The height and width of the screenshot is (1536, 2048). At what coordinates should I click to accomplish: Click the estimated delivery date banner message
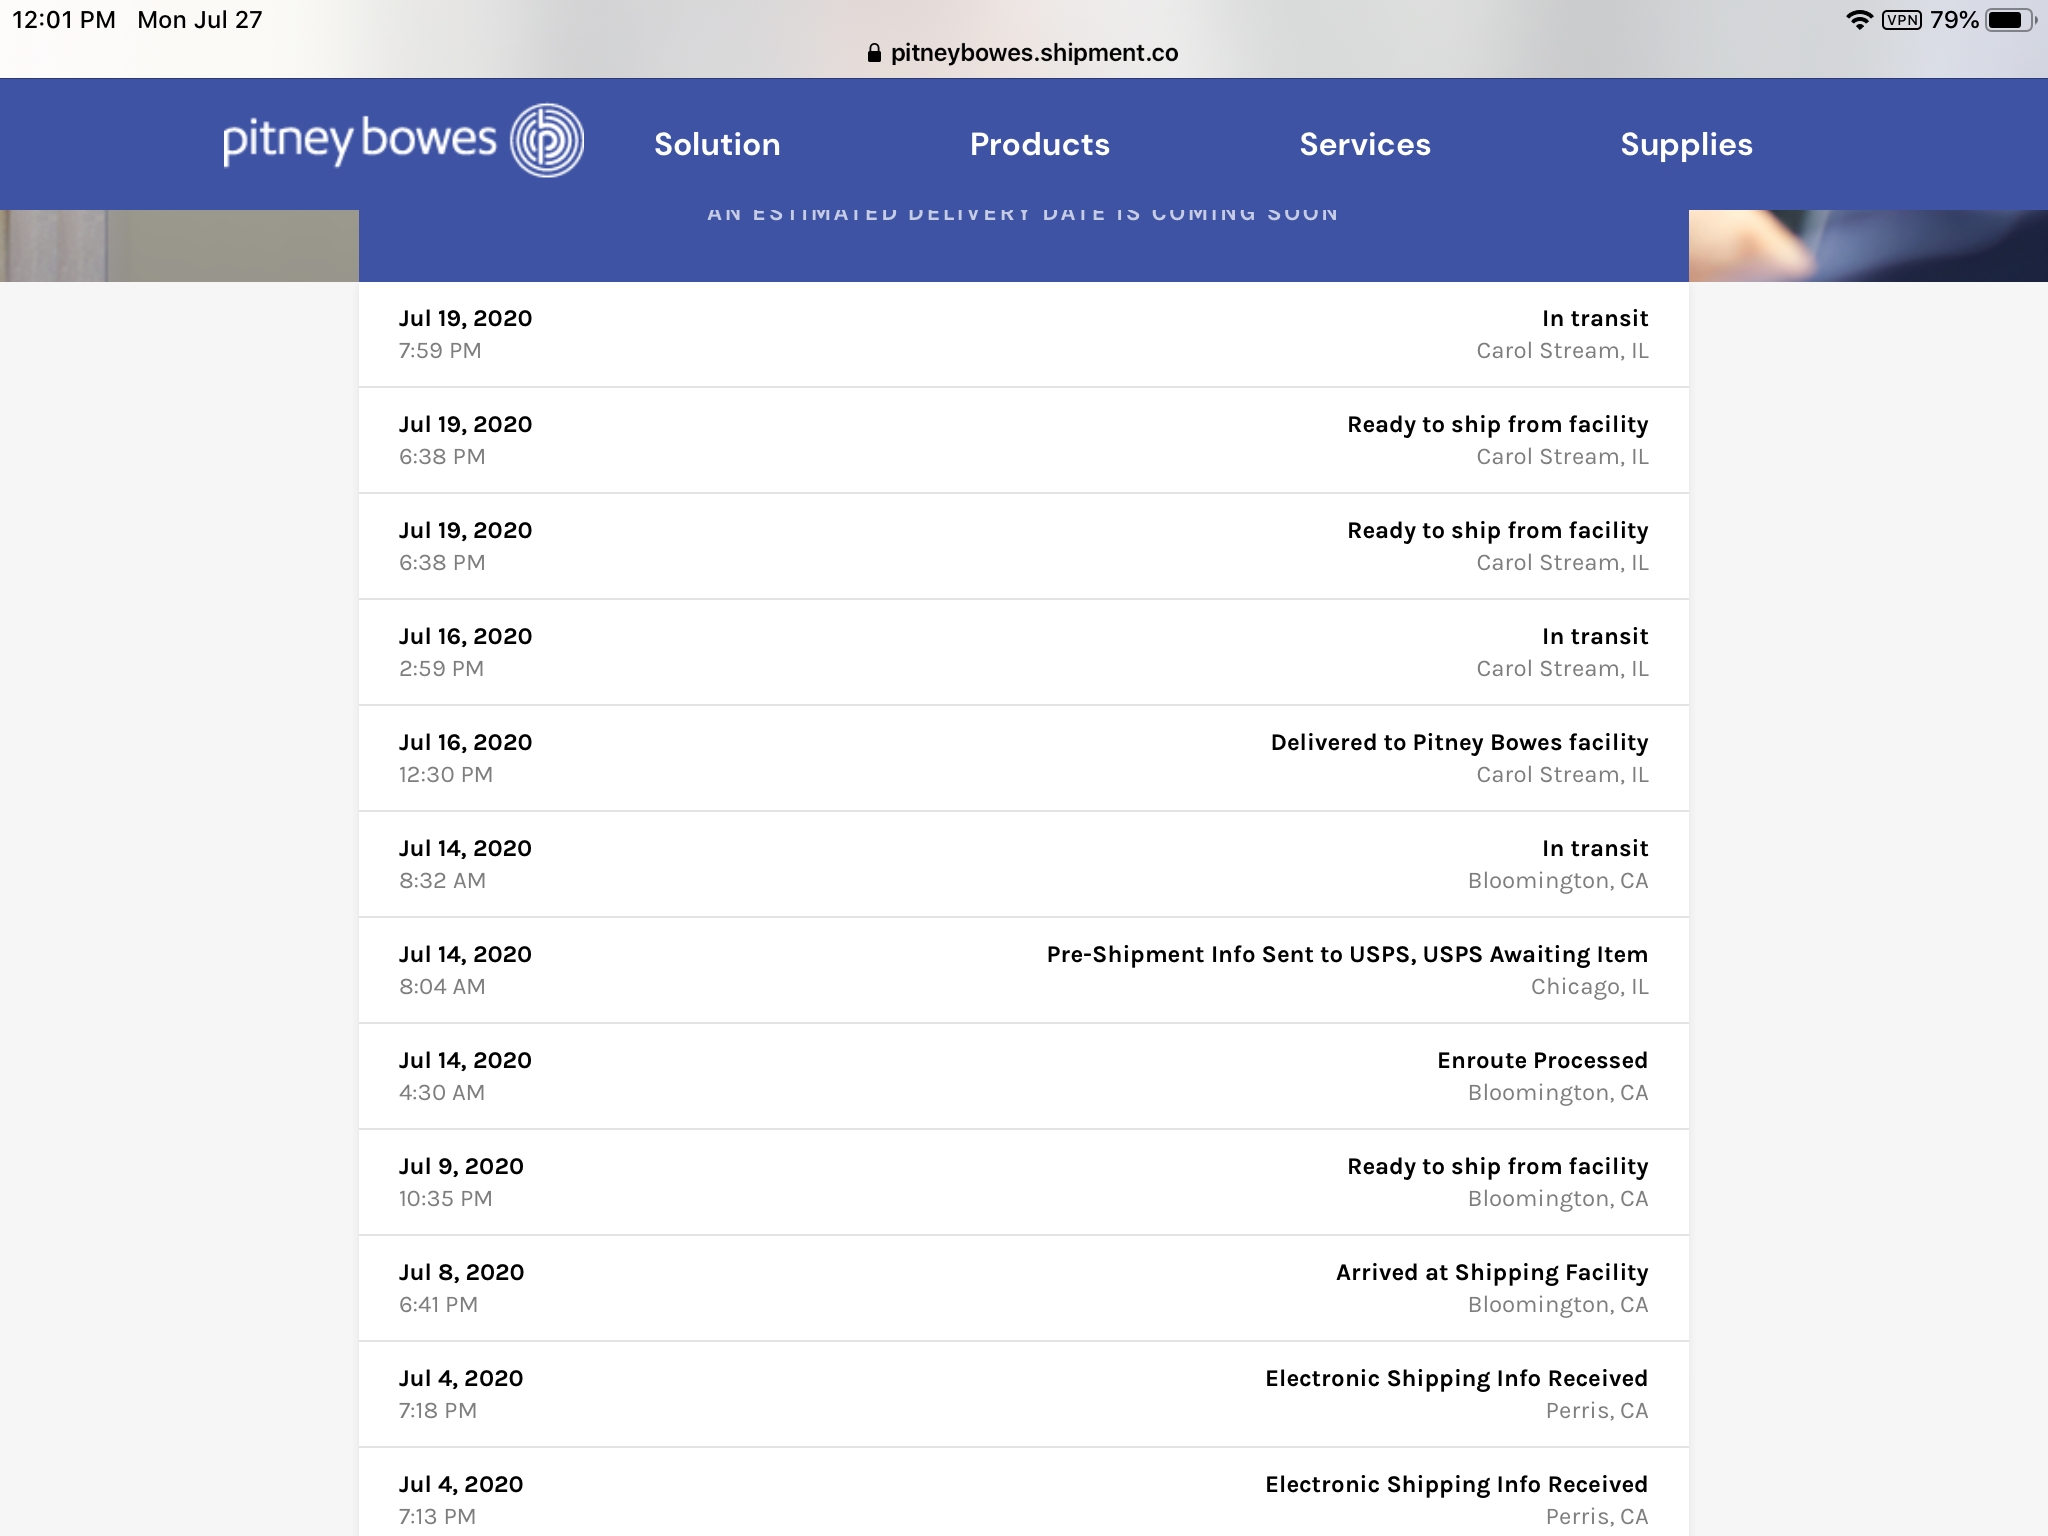click(x=1022, y=211)
